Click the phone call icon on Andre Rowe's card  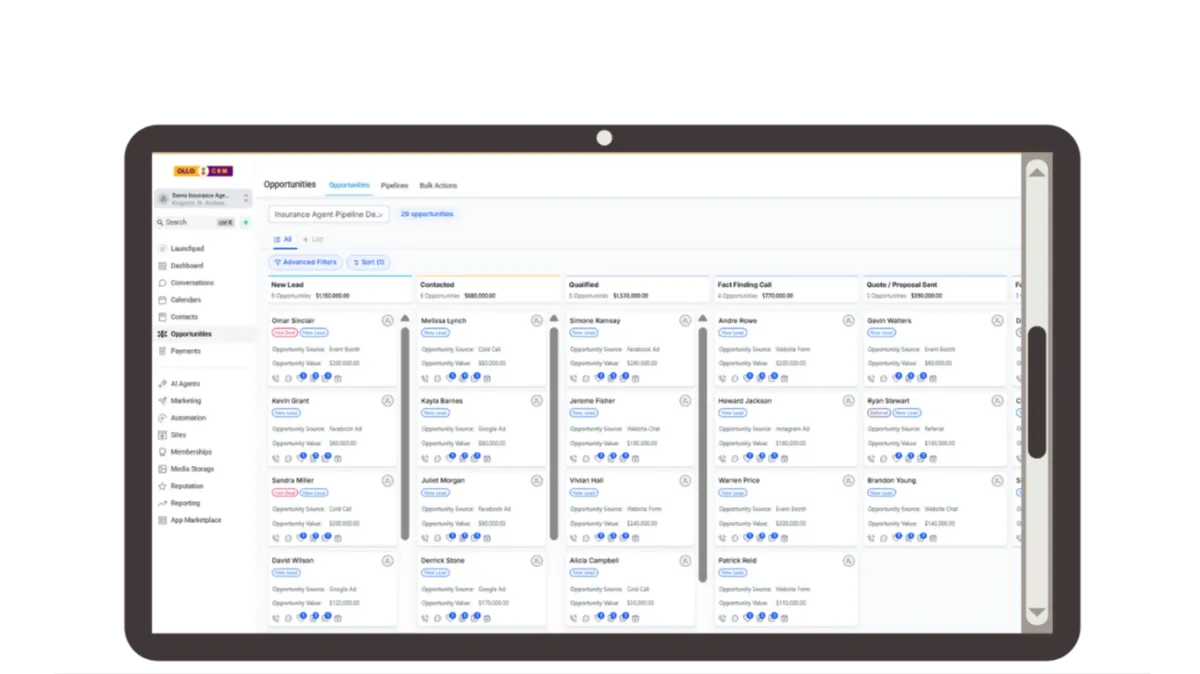pos(723,379)
